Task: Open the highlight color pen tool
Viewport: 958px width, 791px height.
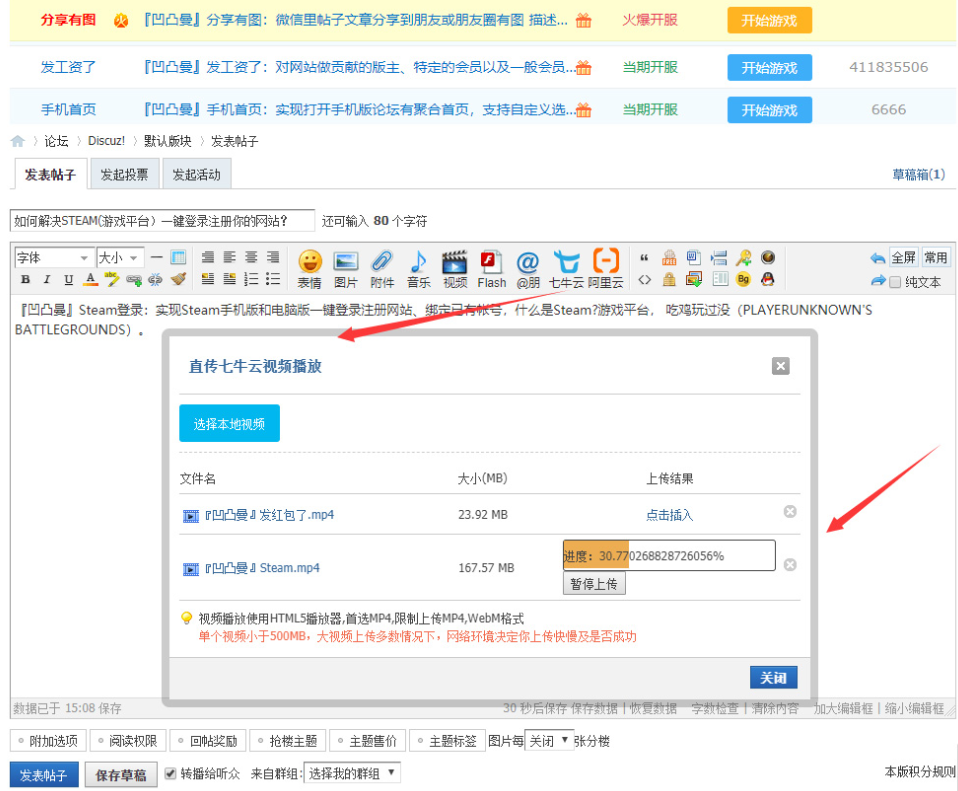Action: coord(112,279)
